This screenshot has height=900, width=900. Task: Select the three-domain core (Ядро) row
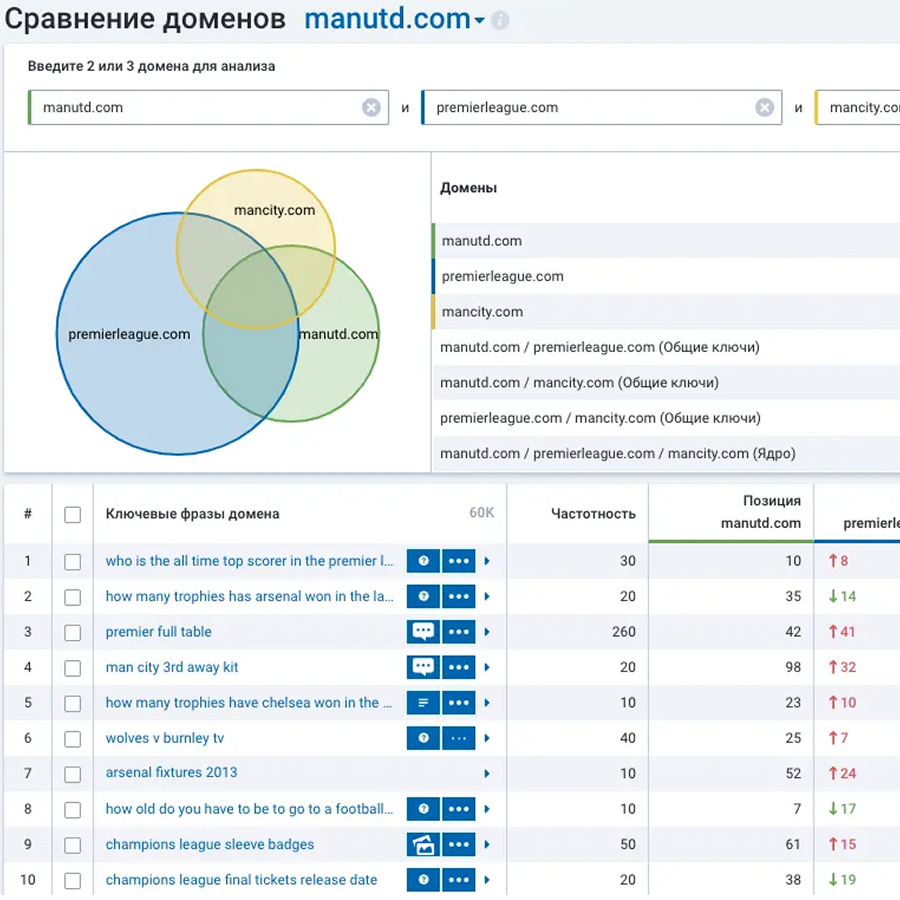pos(617,453)
